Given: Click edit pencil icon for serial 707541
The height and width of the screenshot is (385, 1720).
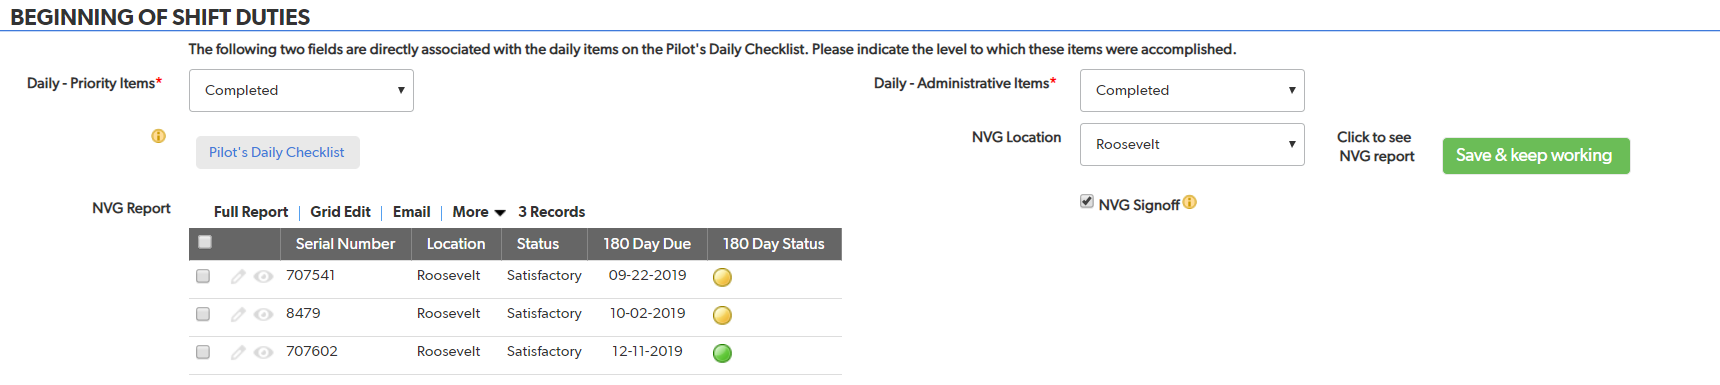Looking at the screenshot, I should click(238, 277).
